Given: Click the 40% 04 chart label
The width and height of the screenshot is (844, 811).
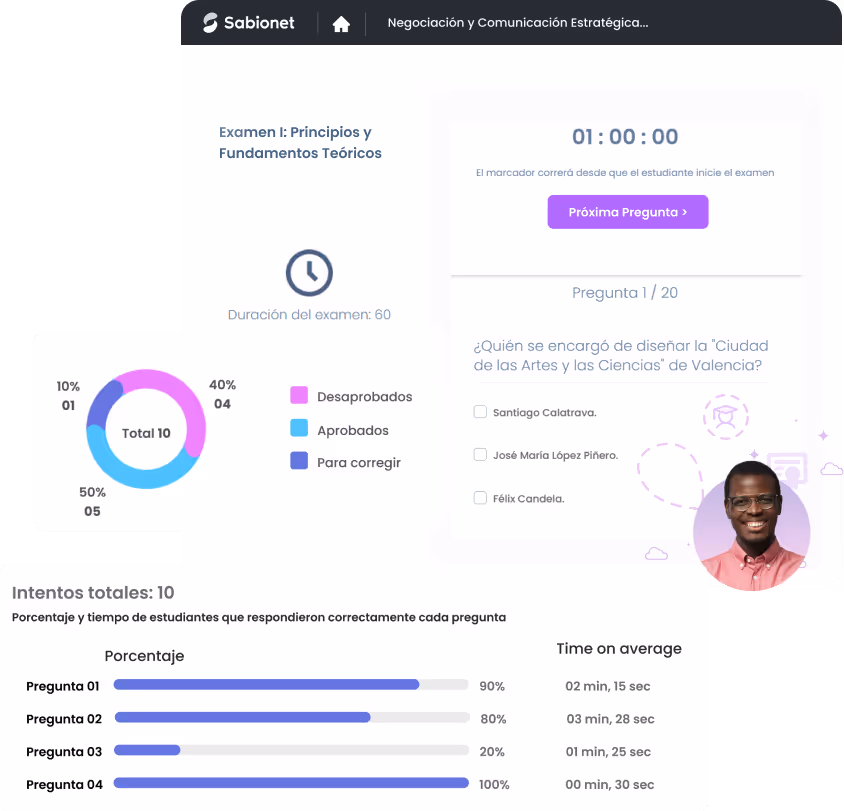Looking at the screenshot, I should point(222,394).
